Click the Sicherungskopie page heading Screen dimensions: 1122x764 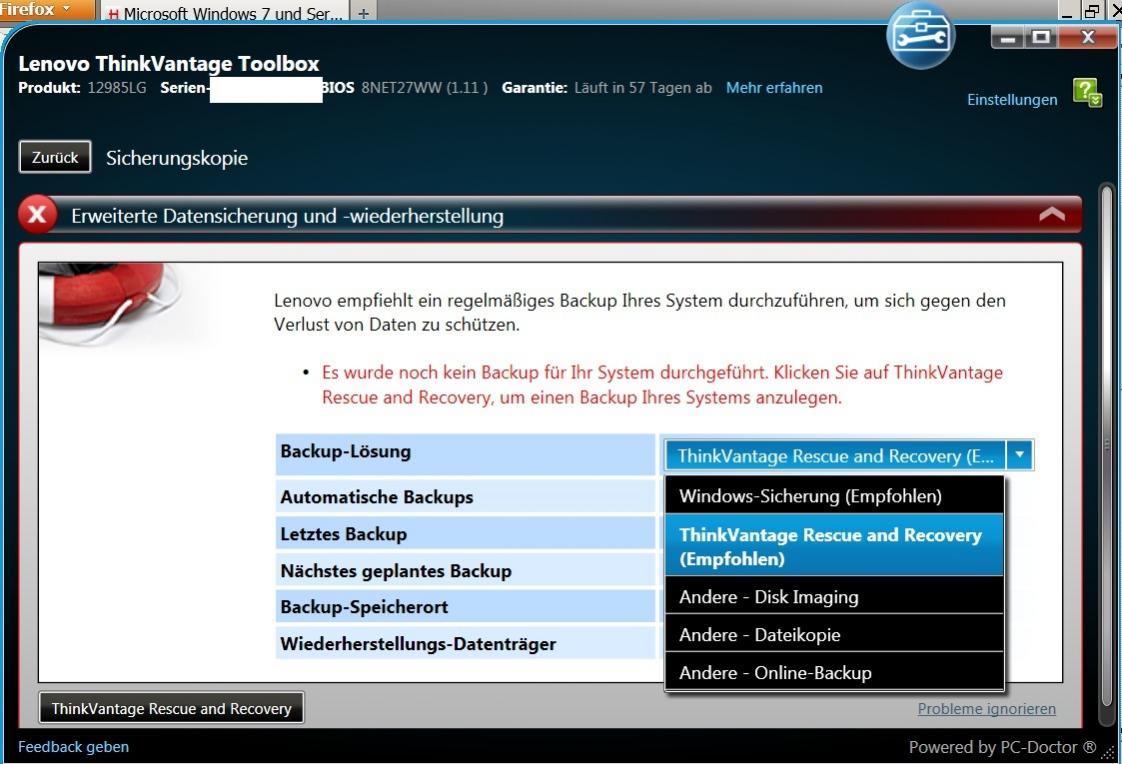(177, 157)
